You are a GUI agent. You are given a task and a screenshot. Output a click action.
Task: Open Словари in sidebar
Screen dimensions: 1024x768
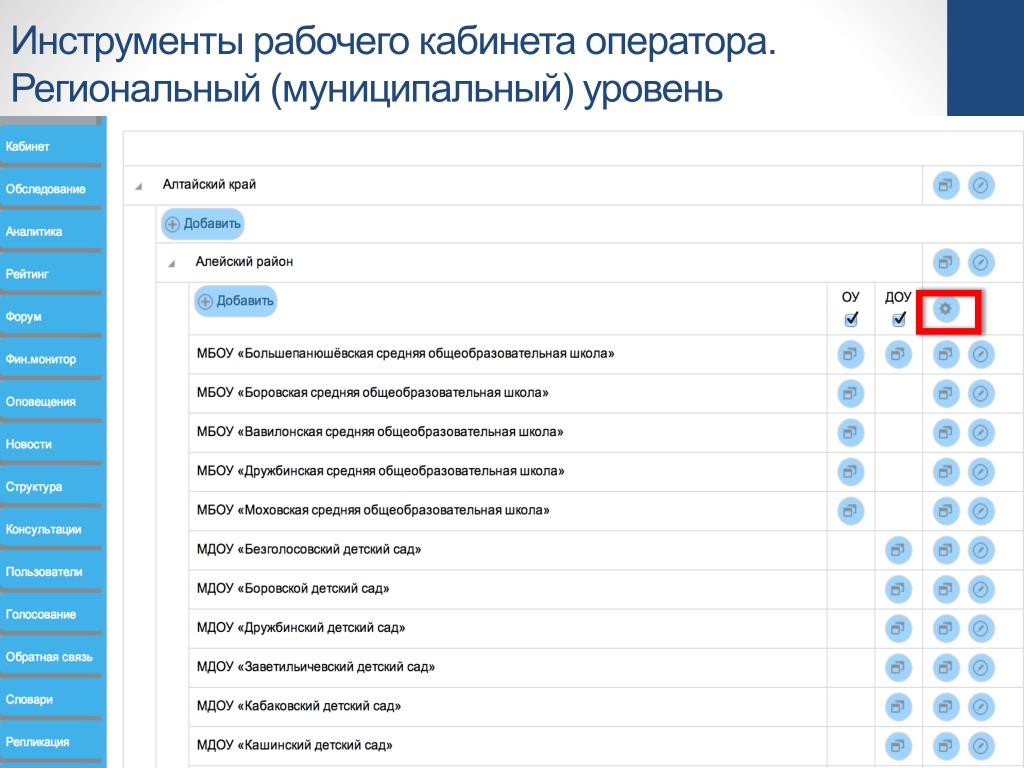coord(51,699)
